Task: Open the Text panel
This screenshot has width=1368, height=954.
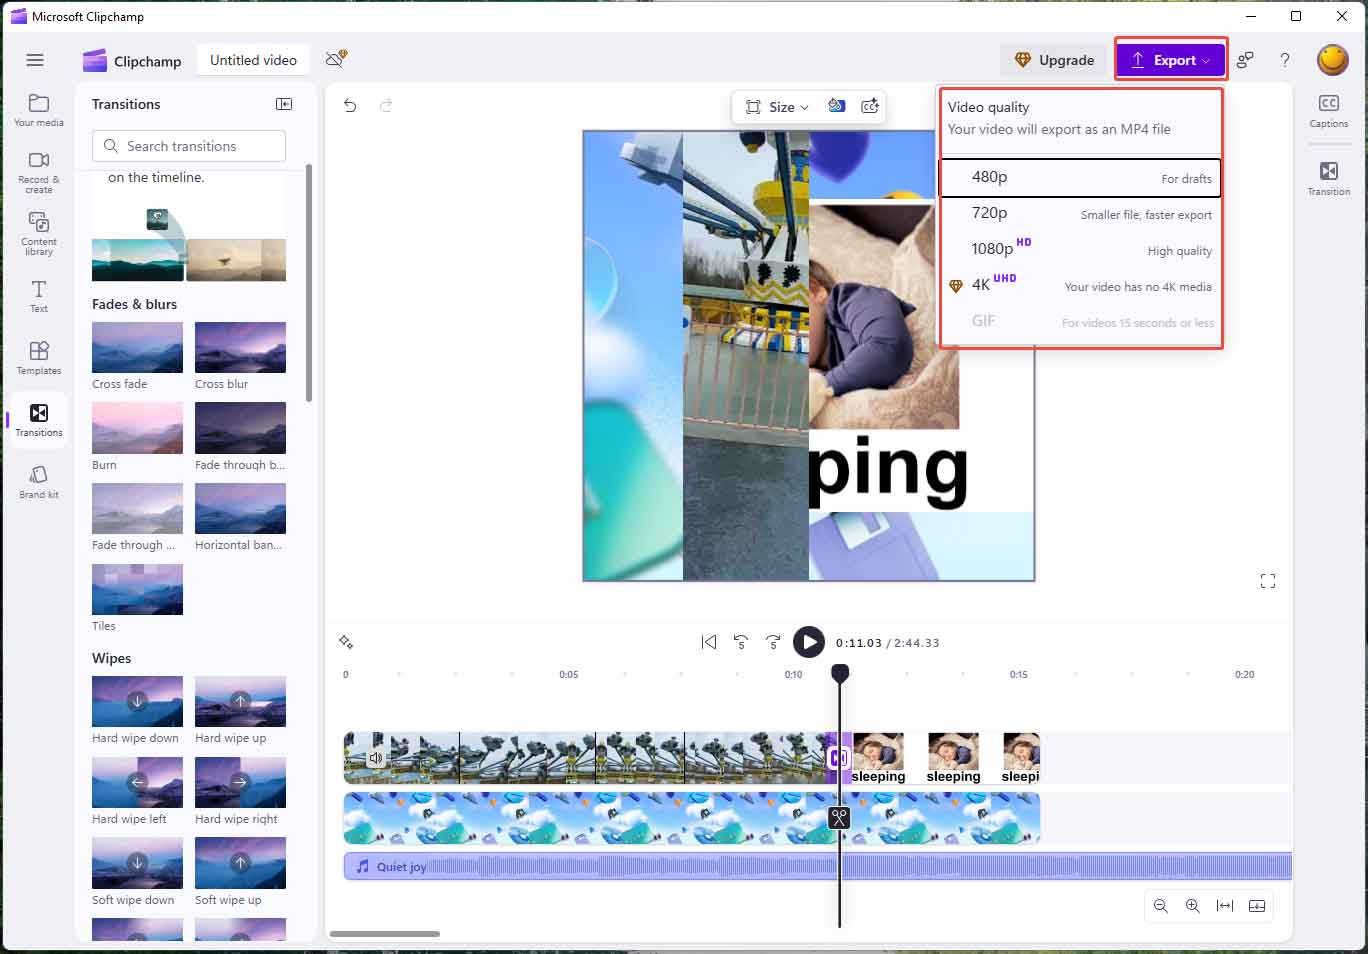Action: 38,296
